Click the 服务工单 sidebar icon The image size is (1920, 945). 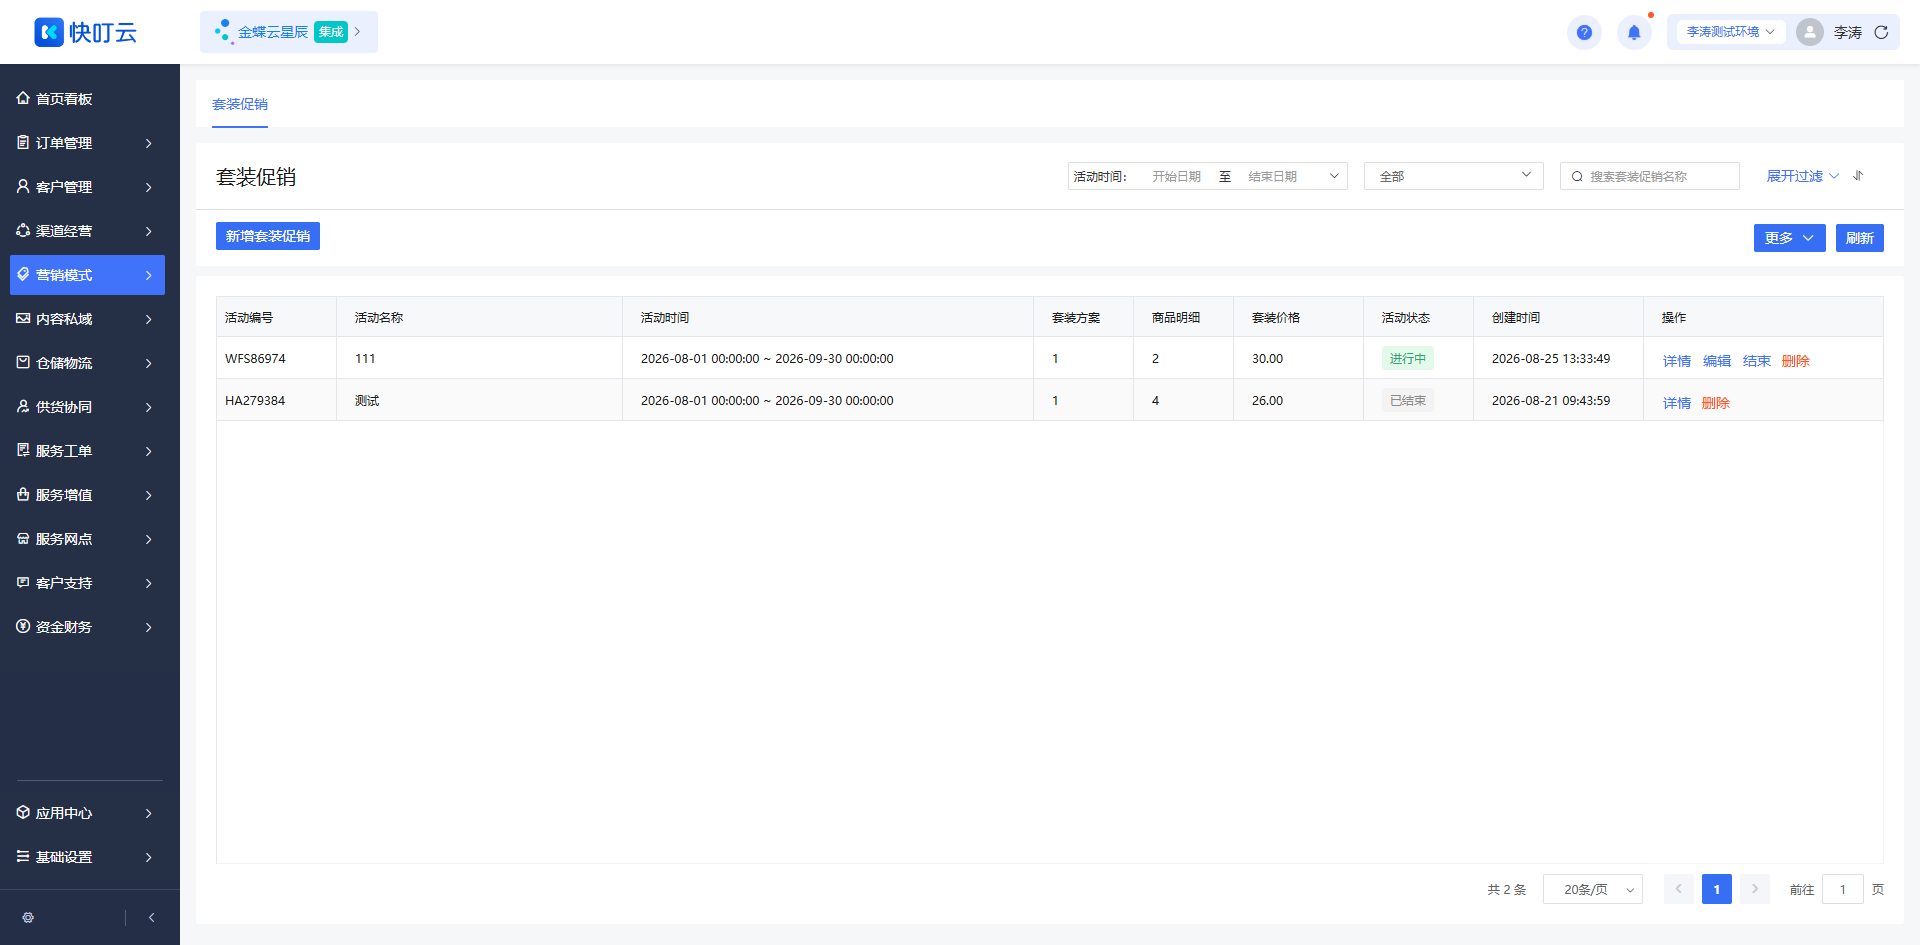(23, 450)
